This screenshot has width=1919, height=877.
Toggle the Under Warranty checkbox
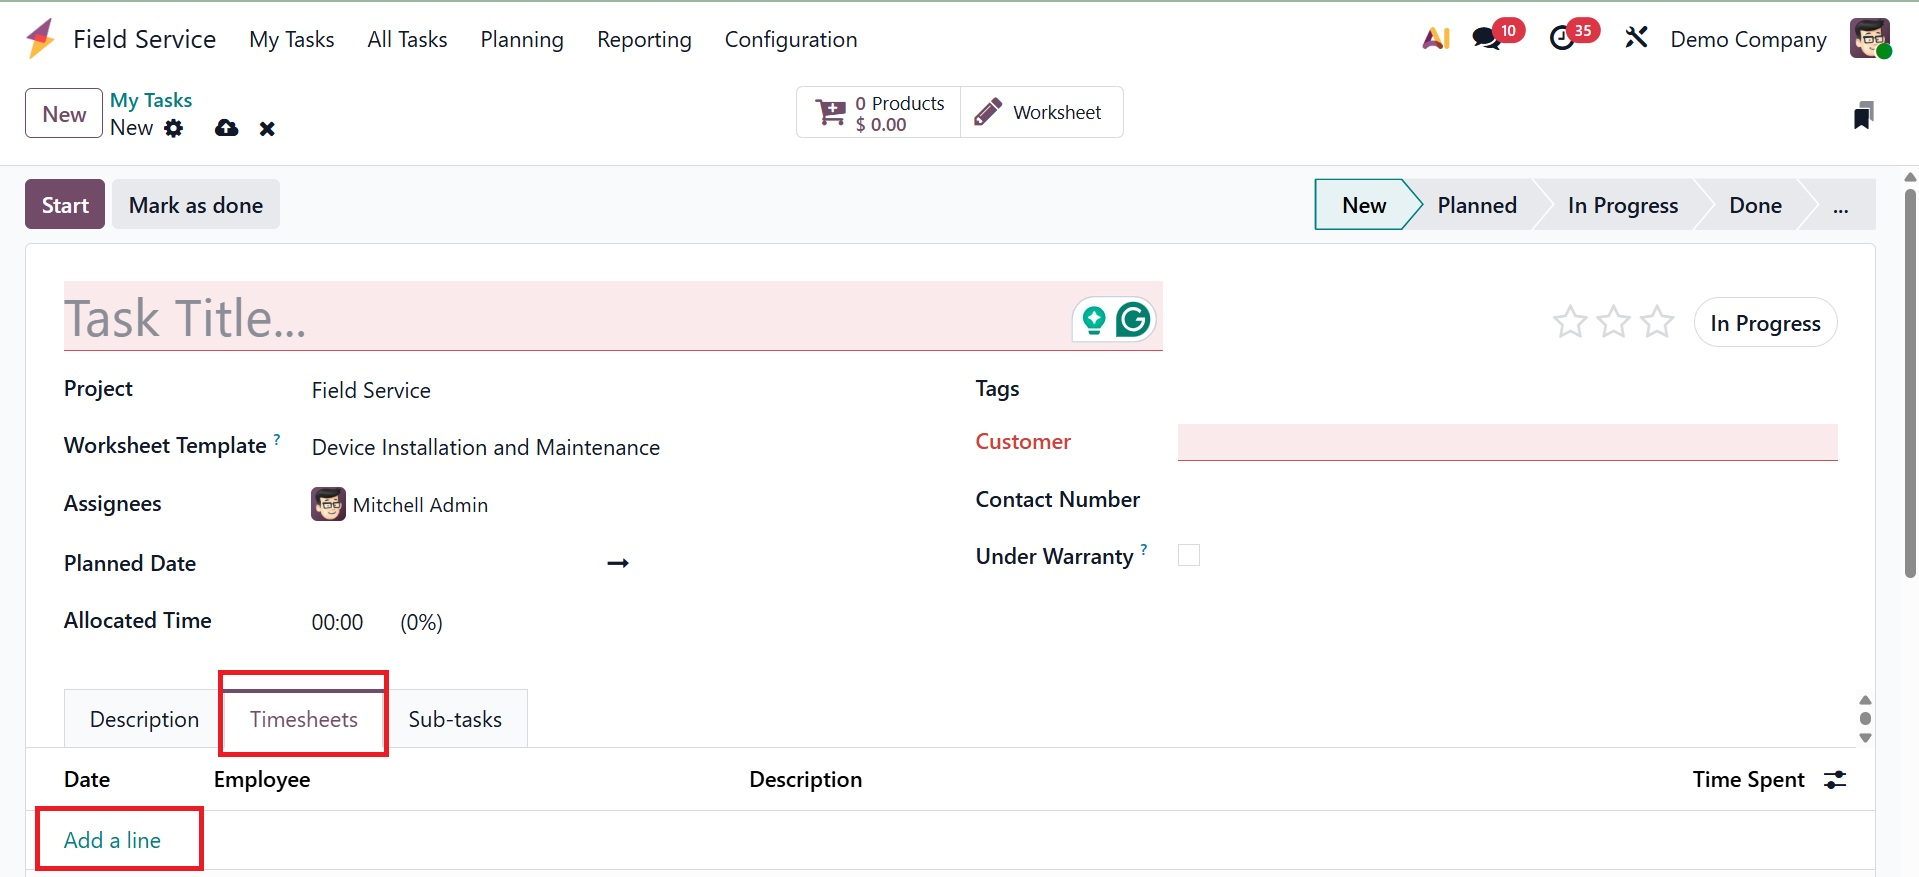click(x=1189, y=555)
